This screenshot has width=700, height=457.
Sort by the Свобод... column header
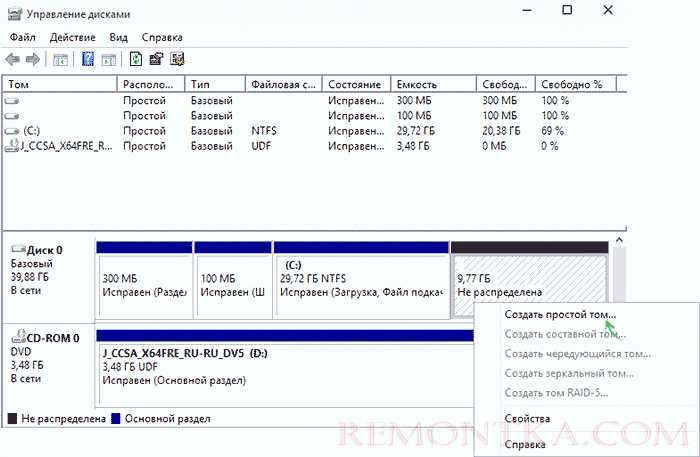(x=506, y=84)
